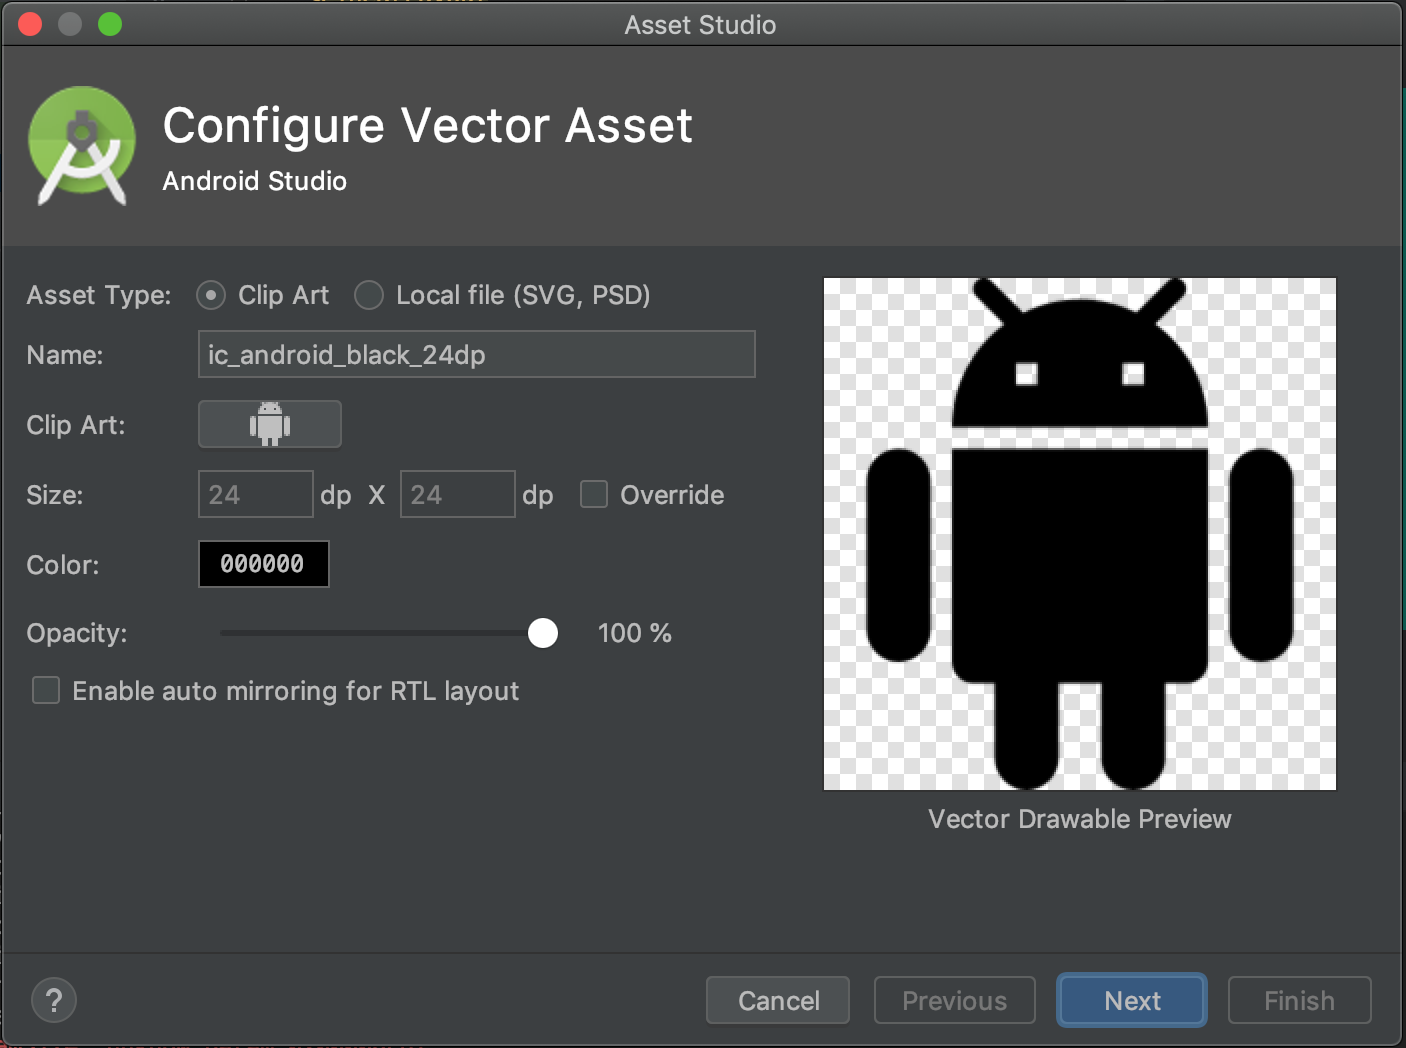Viewport: 1406px width, 1048px height.
Task: Click the height size field
Action: point(457,495)
